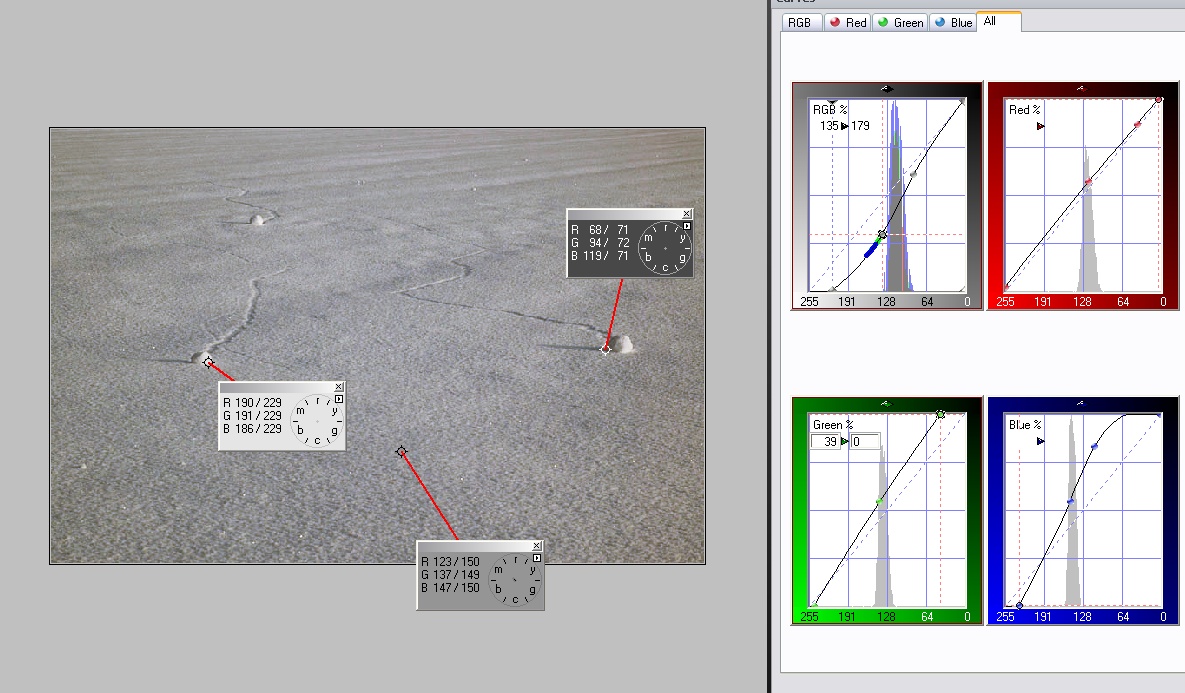Select the sample crosshair at the left rock
Viewport: 1185px width, 693px height.
click(x=209, y=362)
